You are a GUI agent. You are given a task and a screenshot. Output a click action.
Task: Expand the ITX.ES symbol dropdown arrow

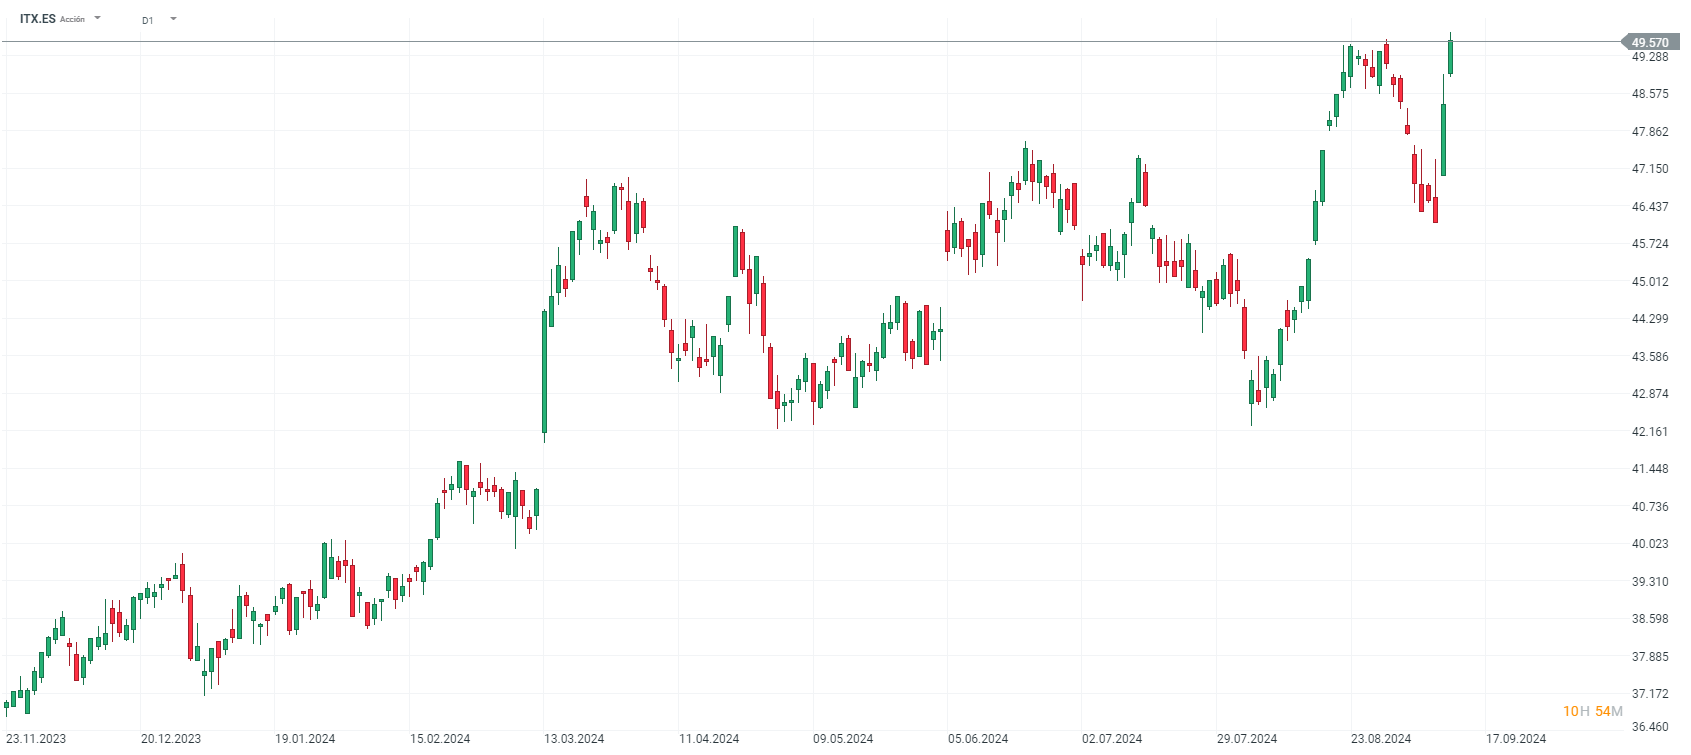pos(97,18)
